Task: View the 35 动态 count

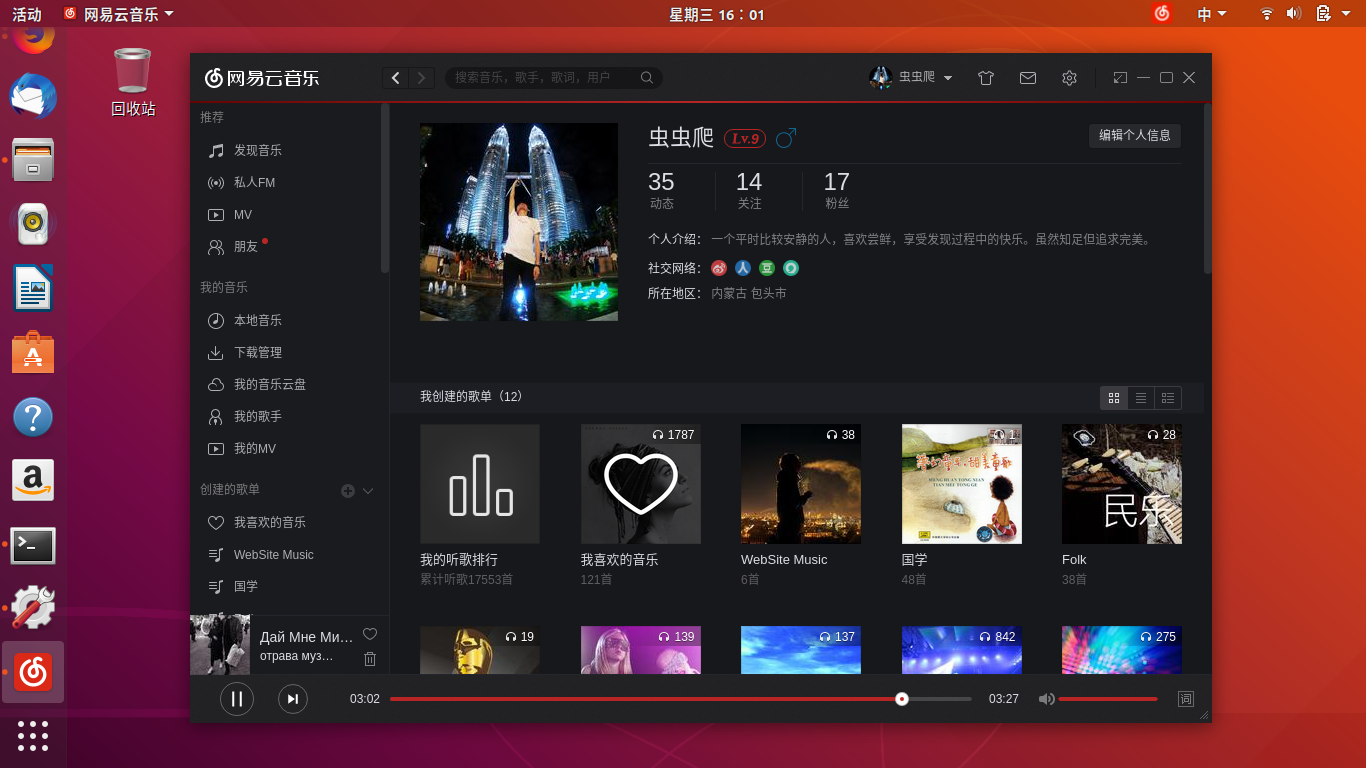Action: (661, 190)
